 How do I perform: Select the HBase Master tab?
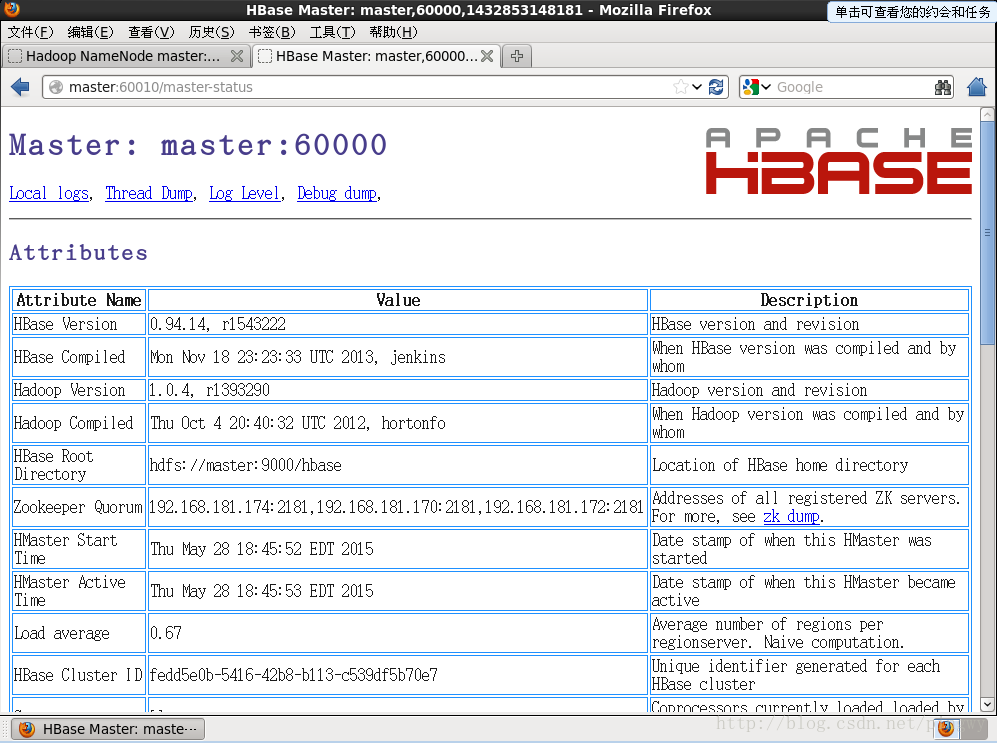coord(376,56)
